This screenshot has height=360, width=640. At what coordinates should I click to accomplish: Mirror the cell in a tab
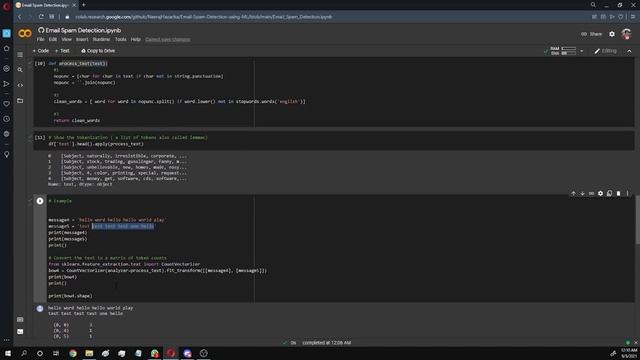(609, 193)
